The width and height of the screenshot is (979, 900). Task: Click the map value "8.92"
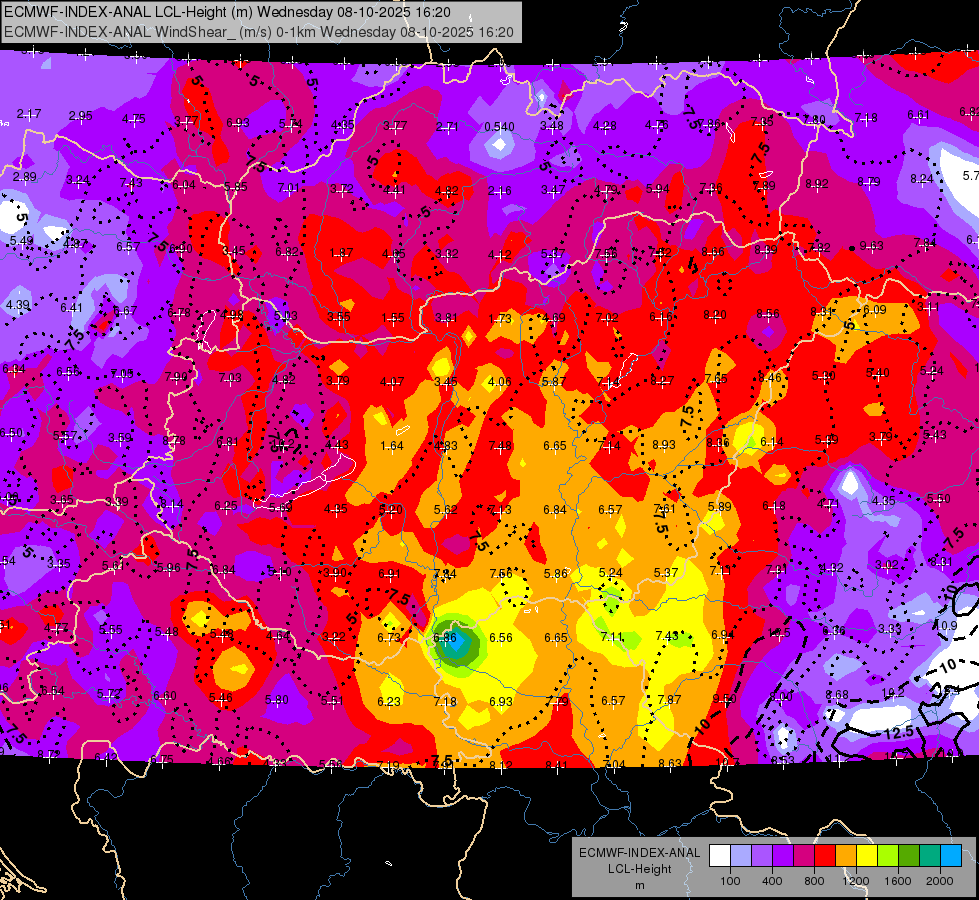click(x=817, y=184)
